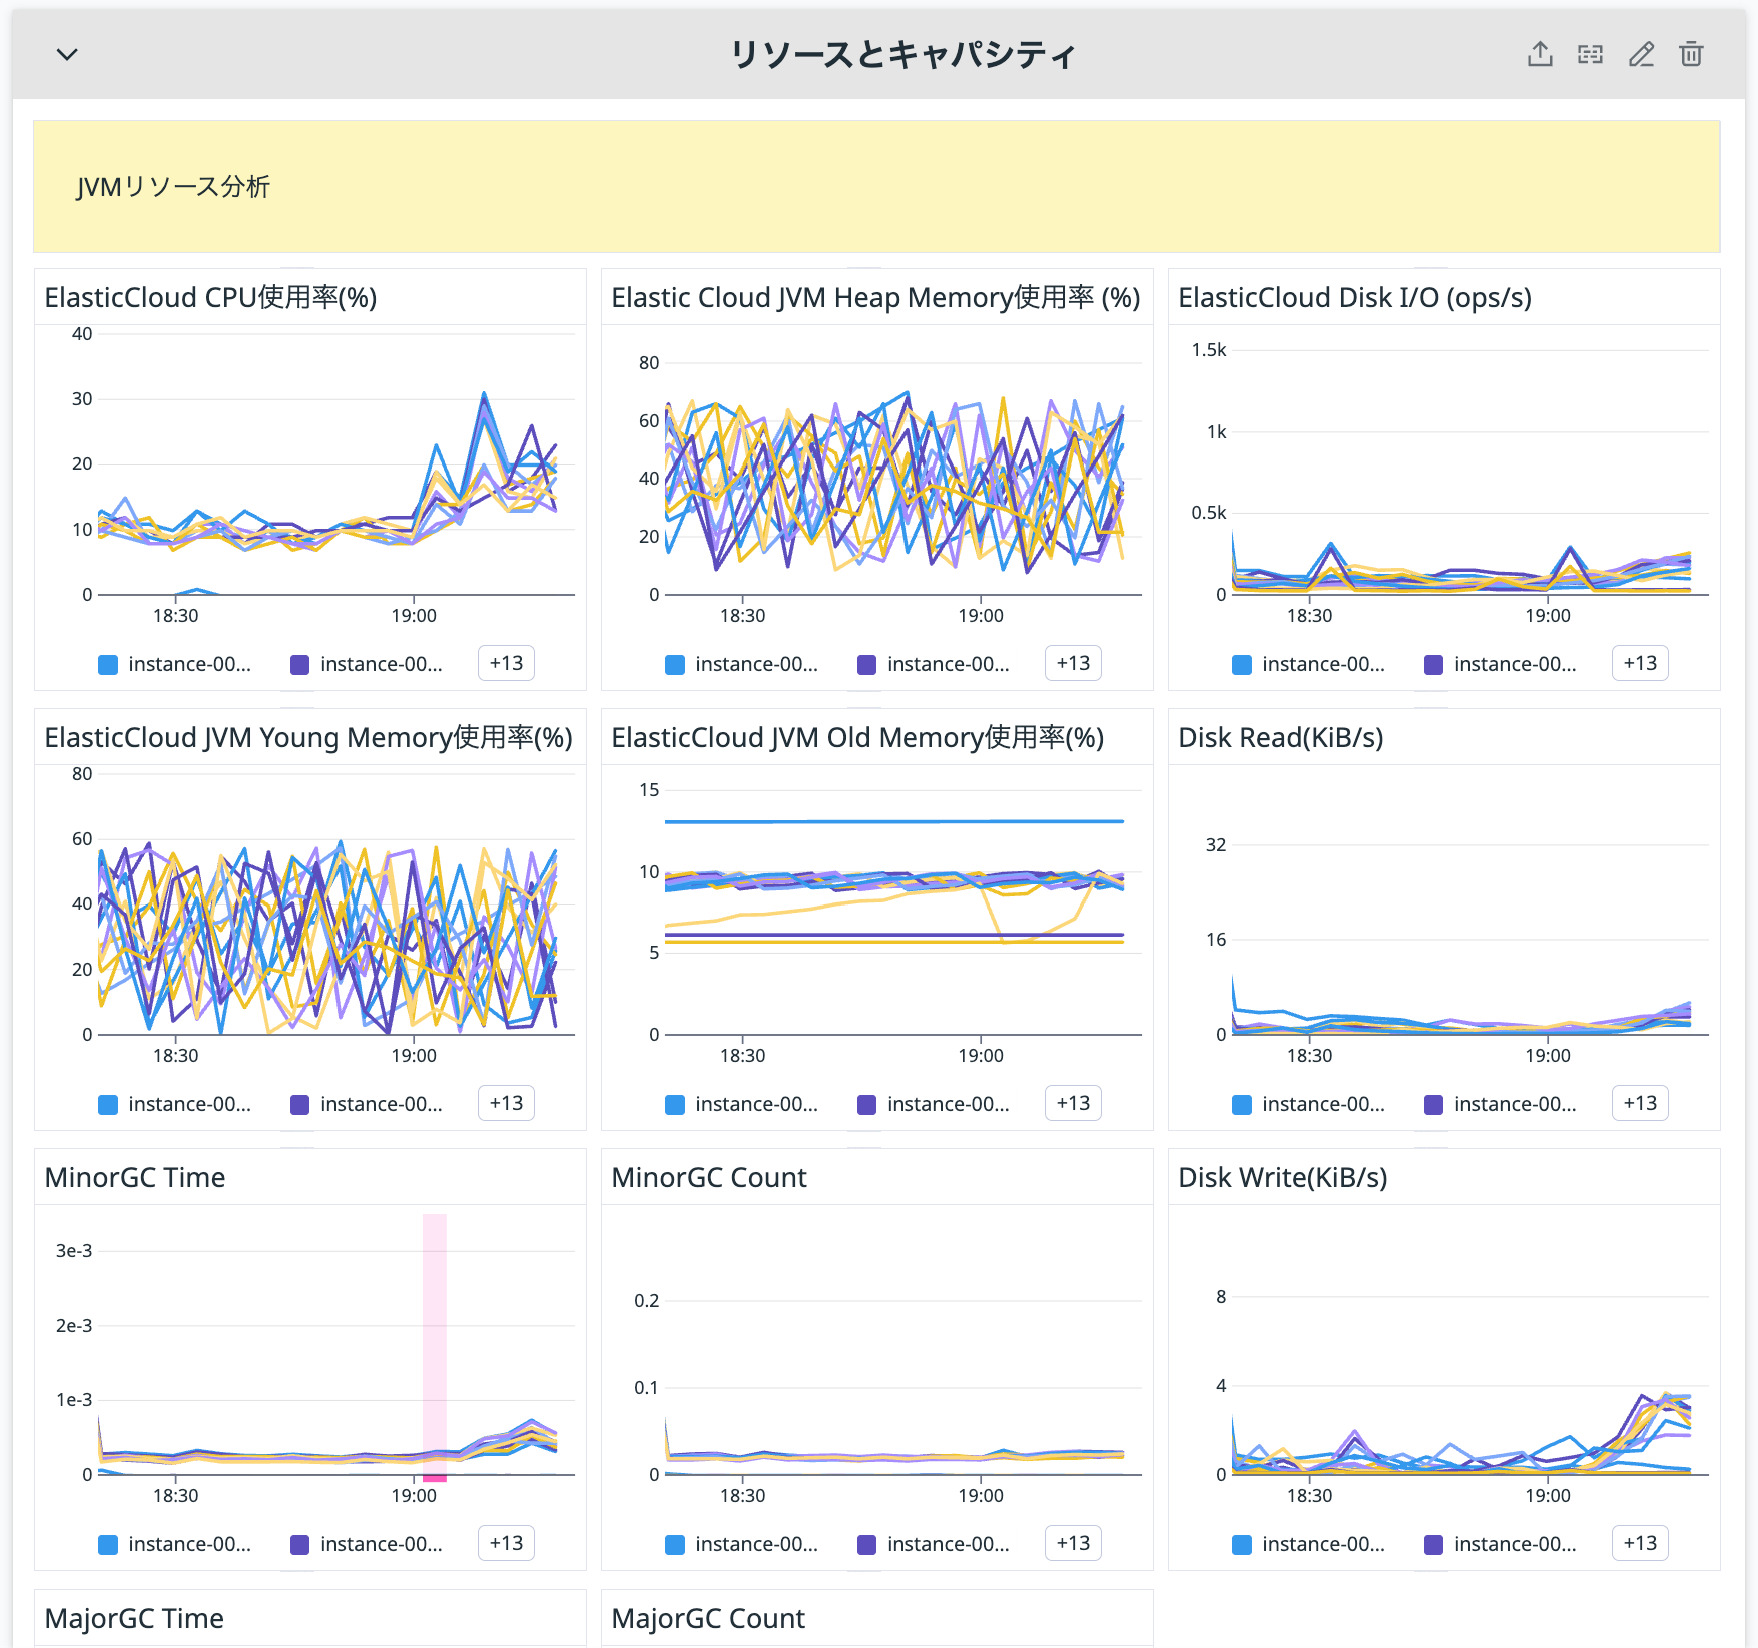Toggle blue instance legend in Disk Write chart
The width and height of the screenshot is (1758, 1648).
tap(1308, 1544)
